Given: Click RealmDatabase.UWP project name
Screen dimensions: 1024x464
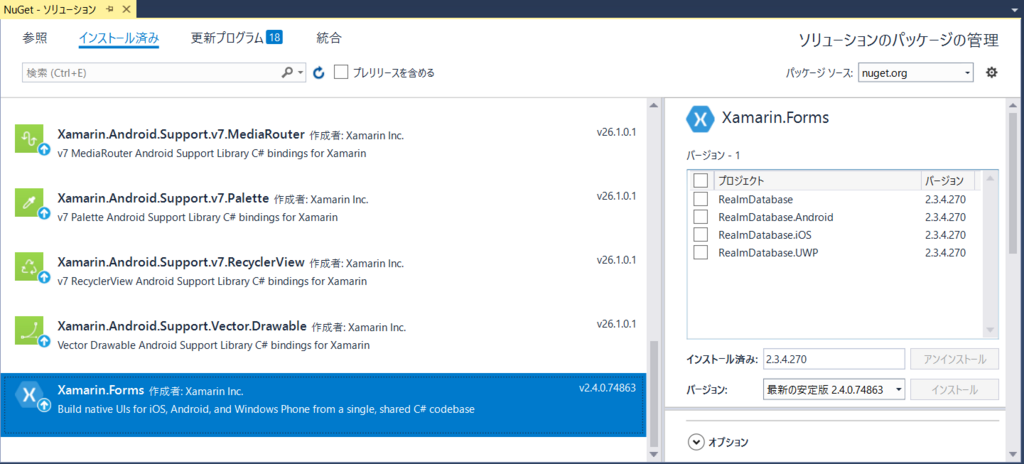Looking at the screenshot, I should pyautogui.click(x=768, y=253).
